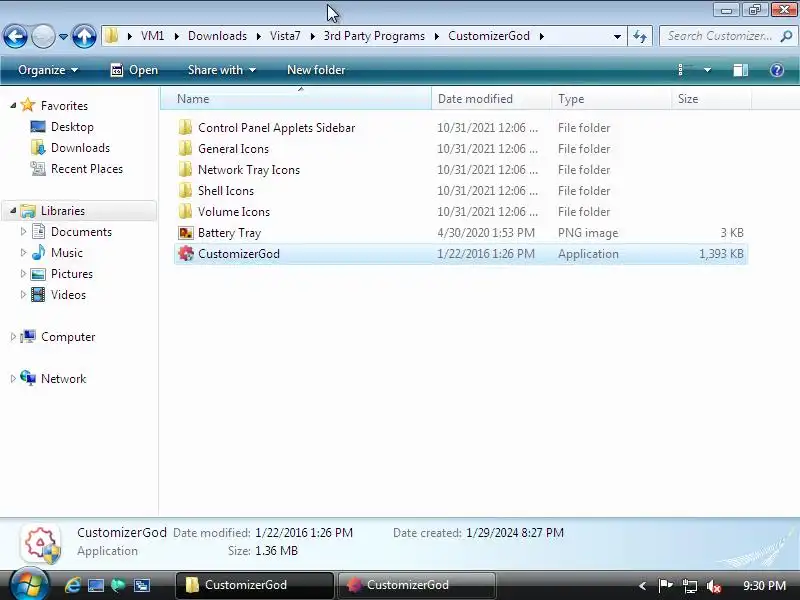Expand the Videos library
Viewport: 800px width, 600px height.
point(23,294)
